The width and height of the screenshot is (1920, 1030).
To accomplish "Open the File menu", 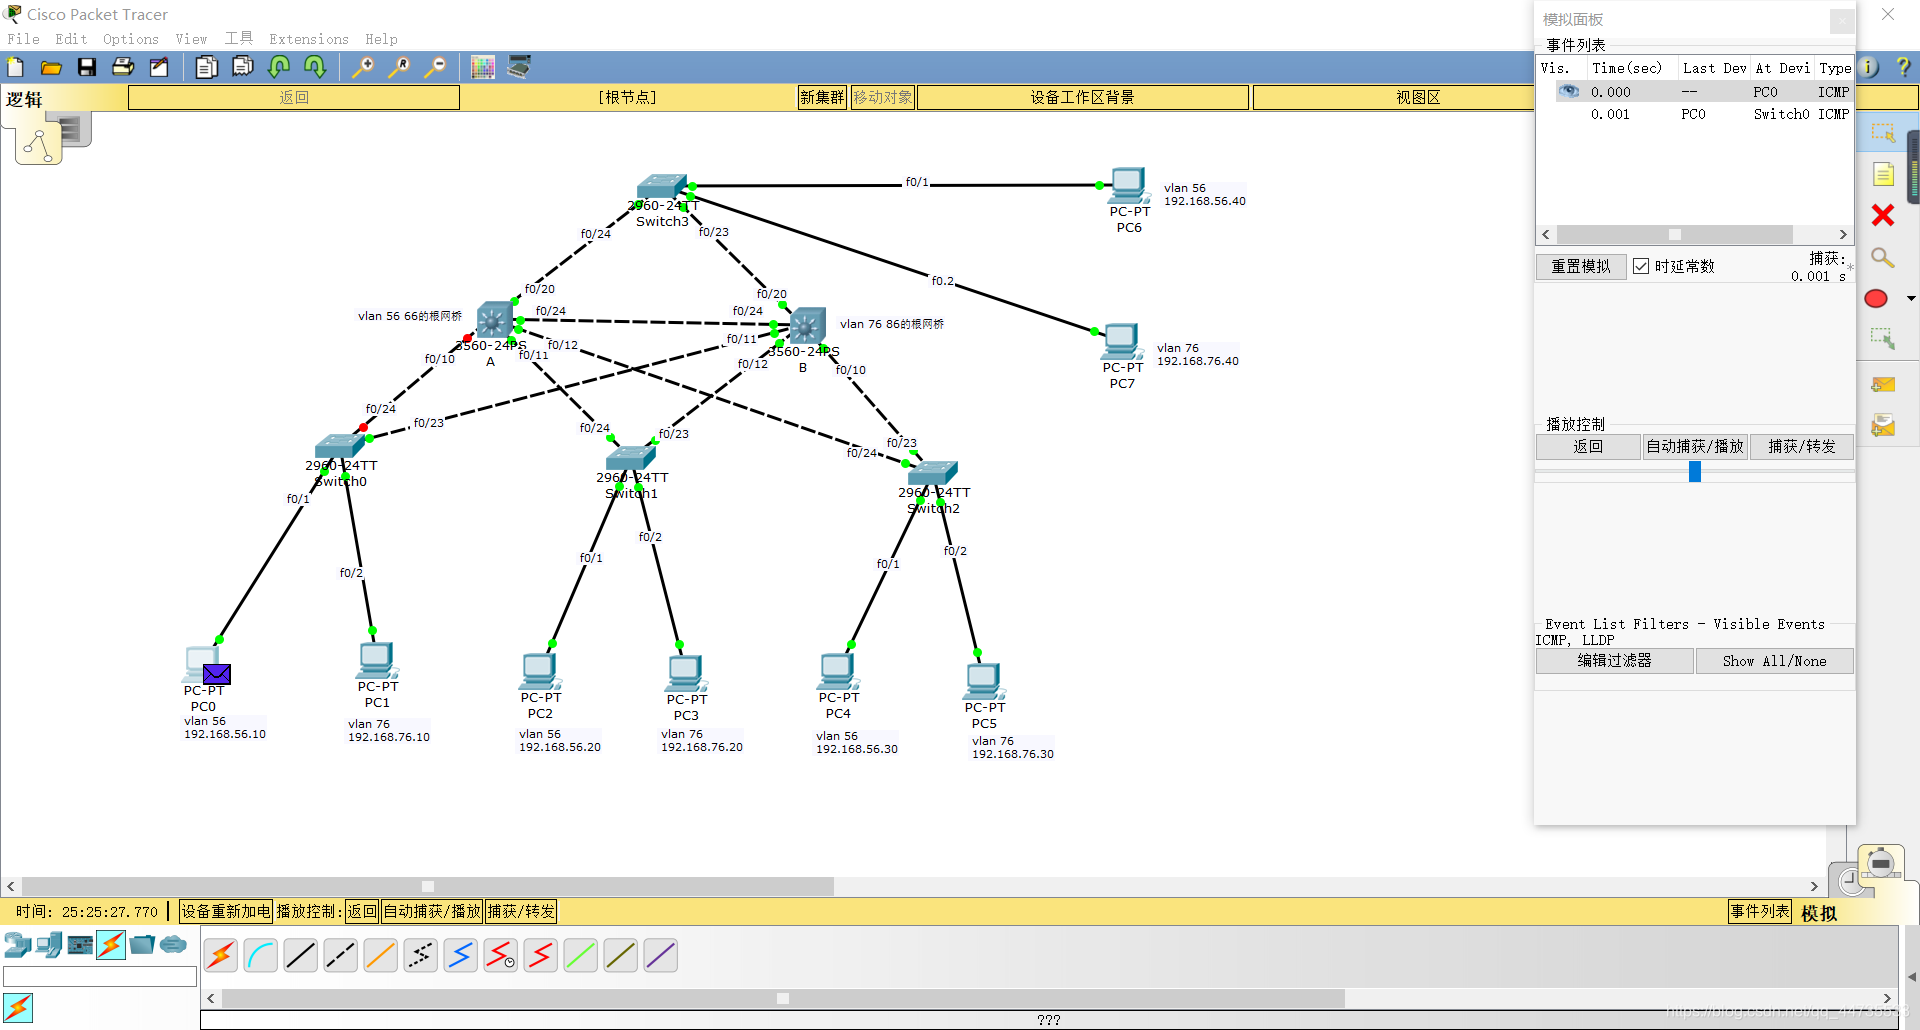I will [23, 39].
